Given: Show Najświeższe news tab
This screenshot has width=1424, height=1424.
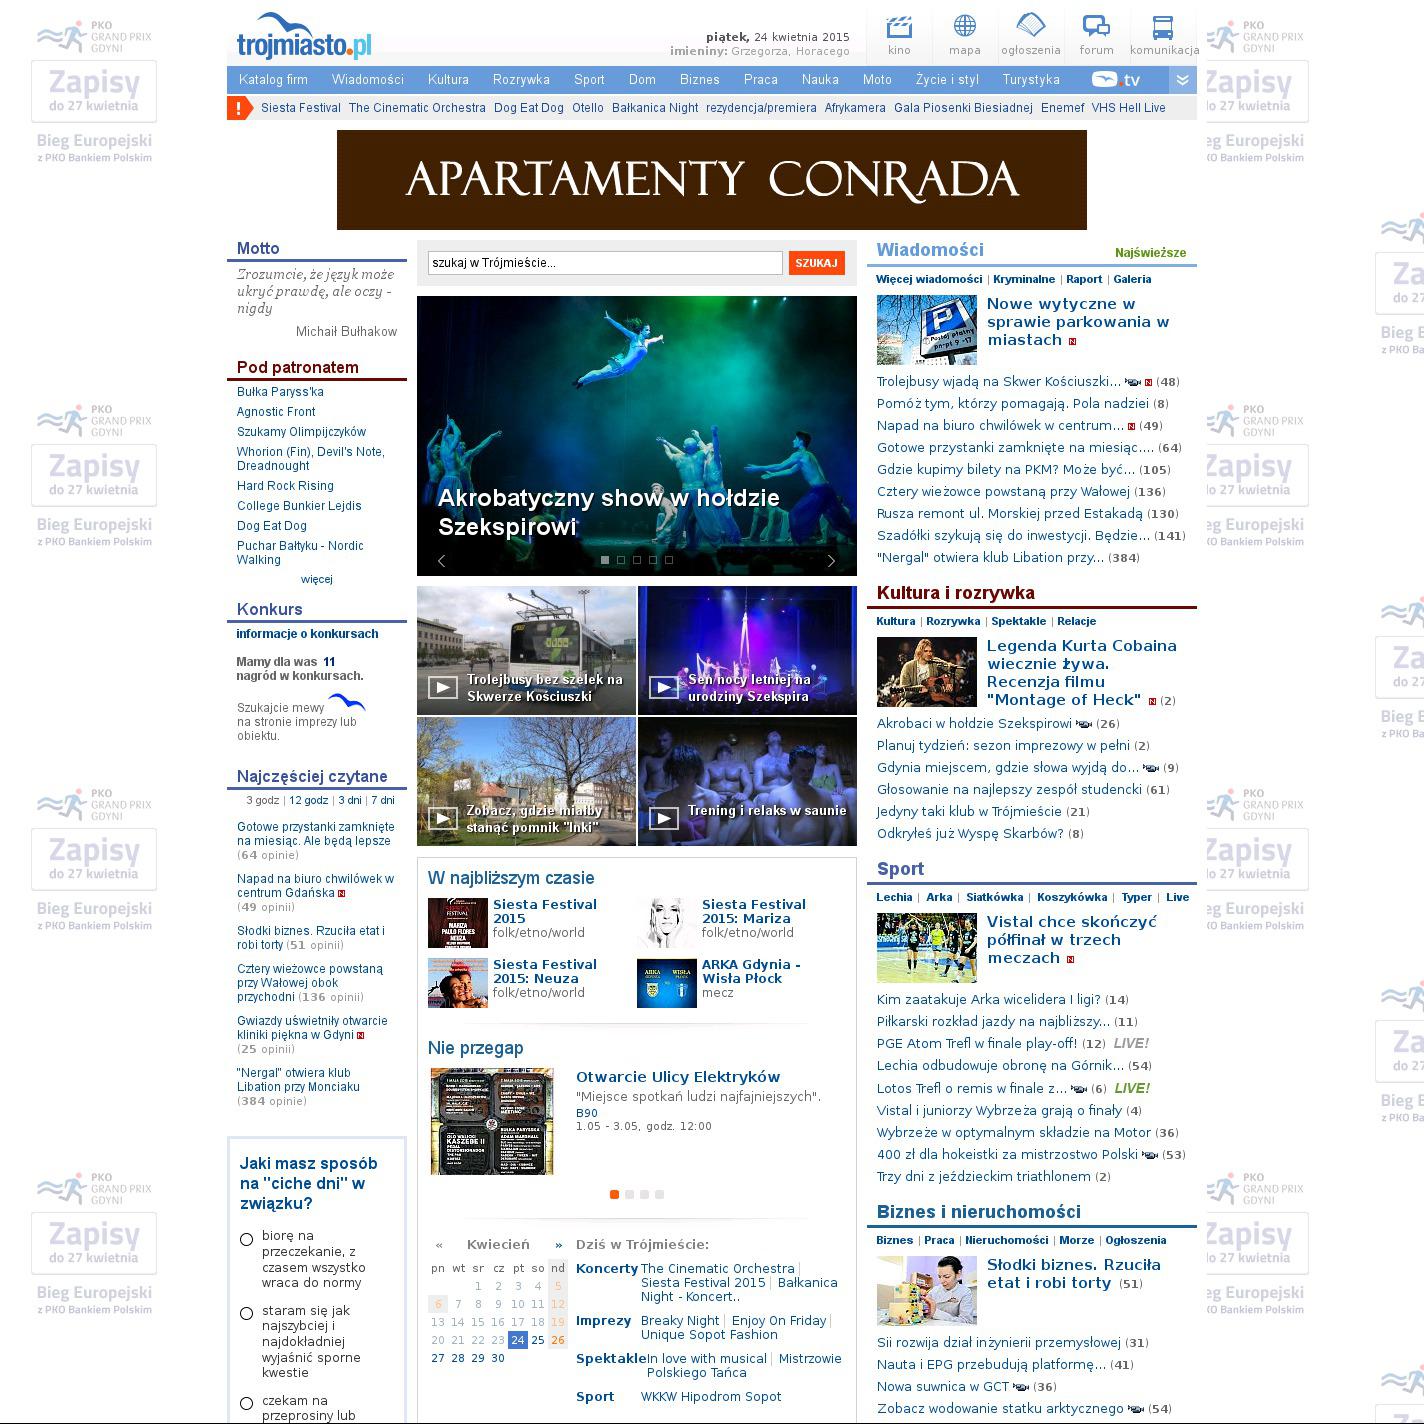Looking at the screenshot, I should coord(1151,253).
